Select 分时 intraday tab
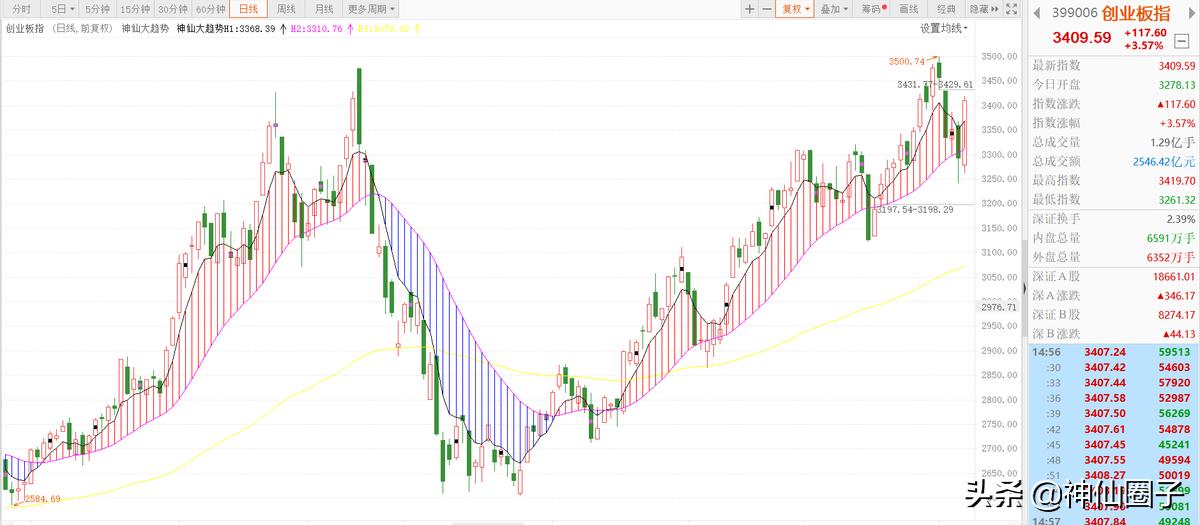Screen dimensions: 1200x525 [x=22, y=9]
